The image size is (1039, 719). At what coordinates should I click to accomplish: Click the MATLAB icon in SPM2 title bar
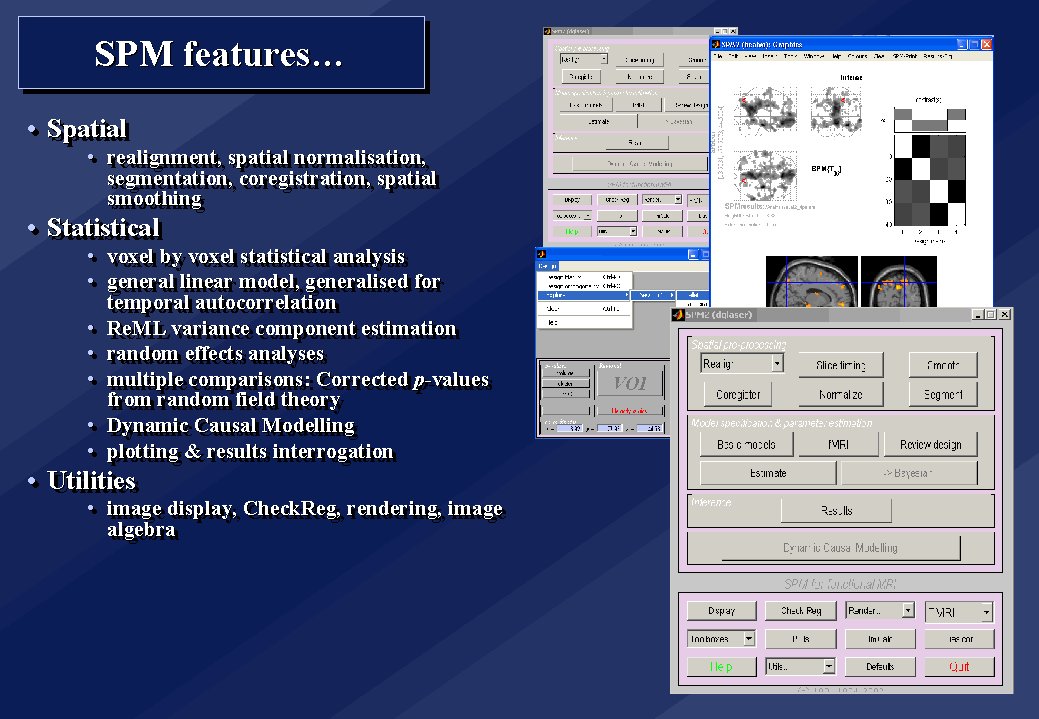678,315
